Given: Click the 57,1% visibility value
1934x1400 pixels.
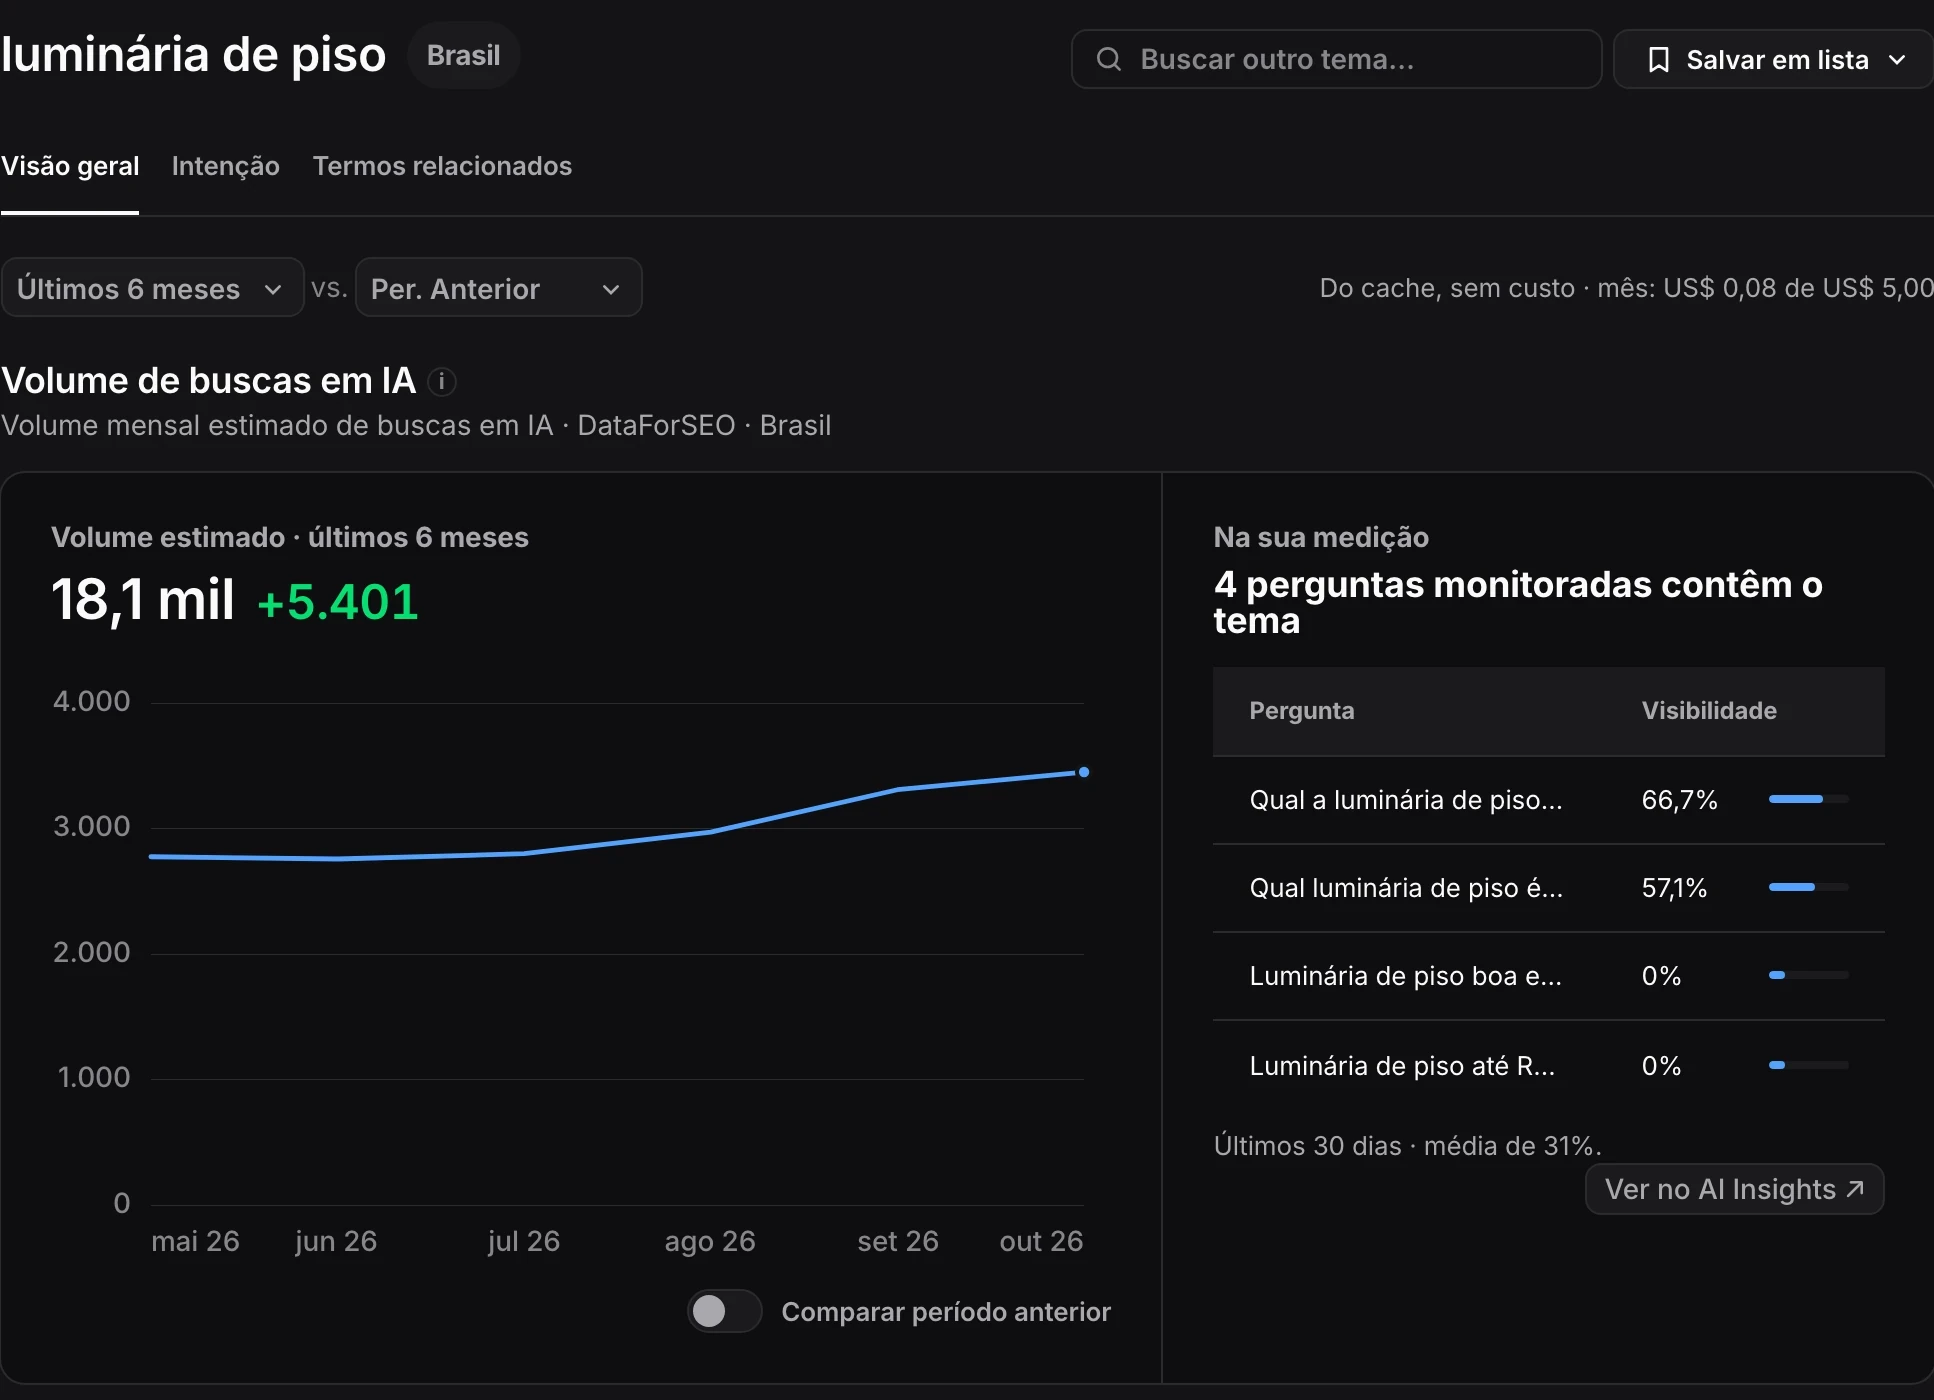Looking at the screenshot, I should tap(1674, 888).
